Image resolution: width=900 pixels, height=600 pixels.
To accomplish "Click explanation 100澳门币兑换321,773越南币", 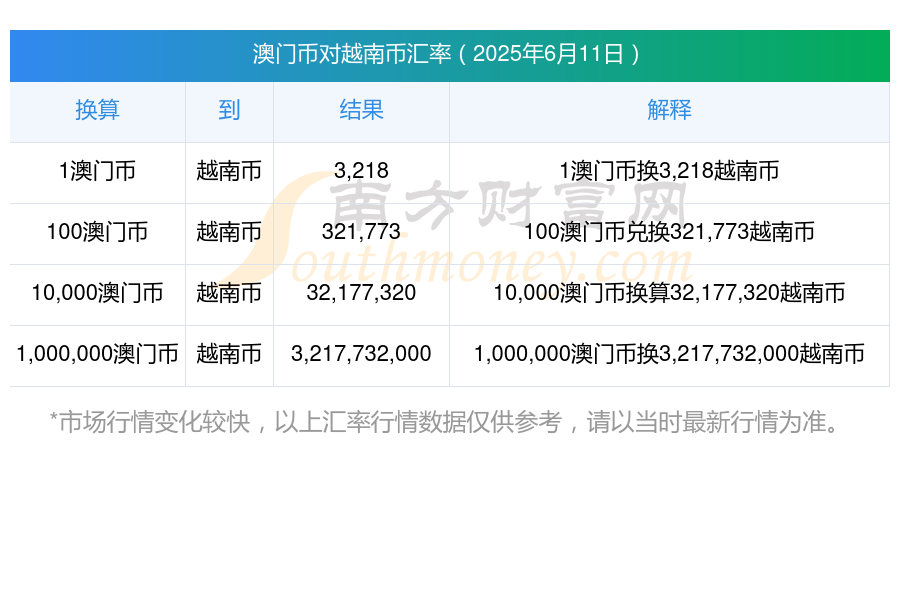I will point(669,232).
